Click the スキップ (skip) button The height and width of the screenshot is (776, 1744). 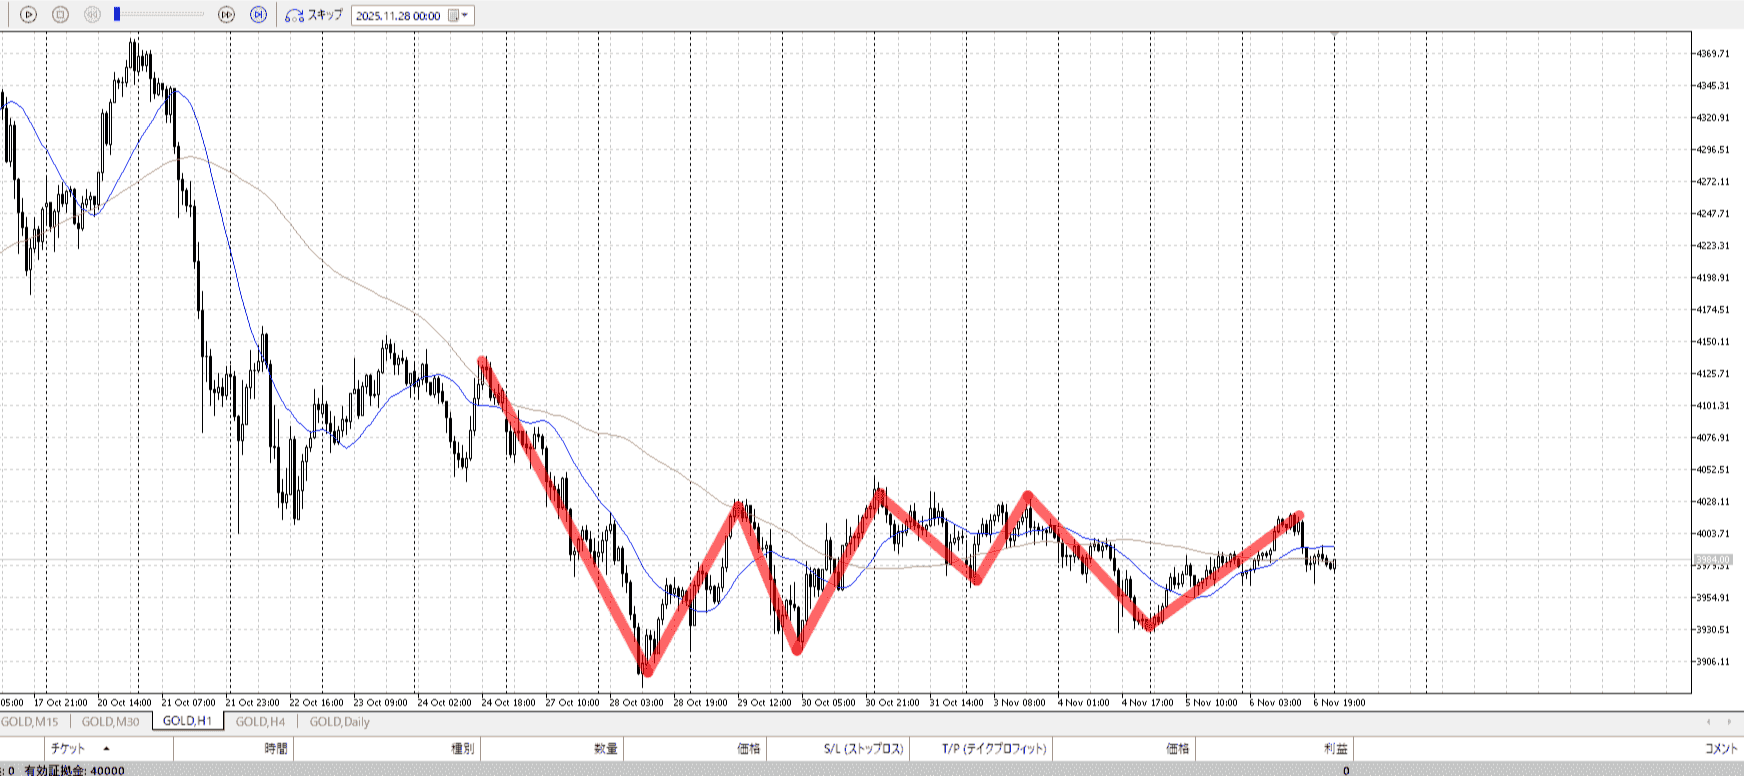(314, 15)
